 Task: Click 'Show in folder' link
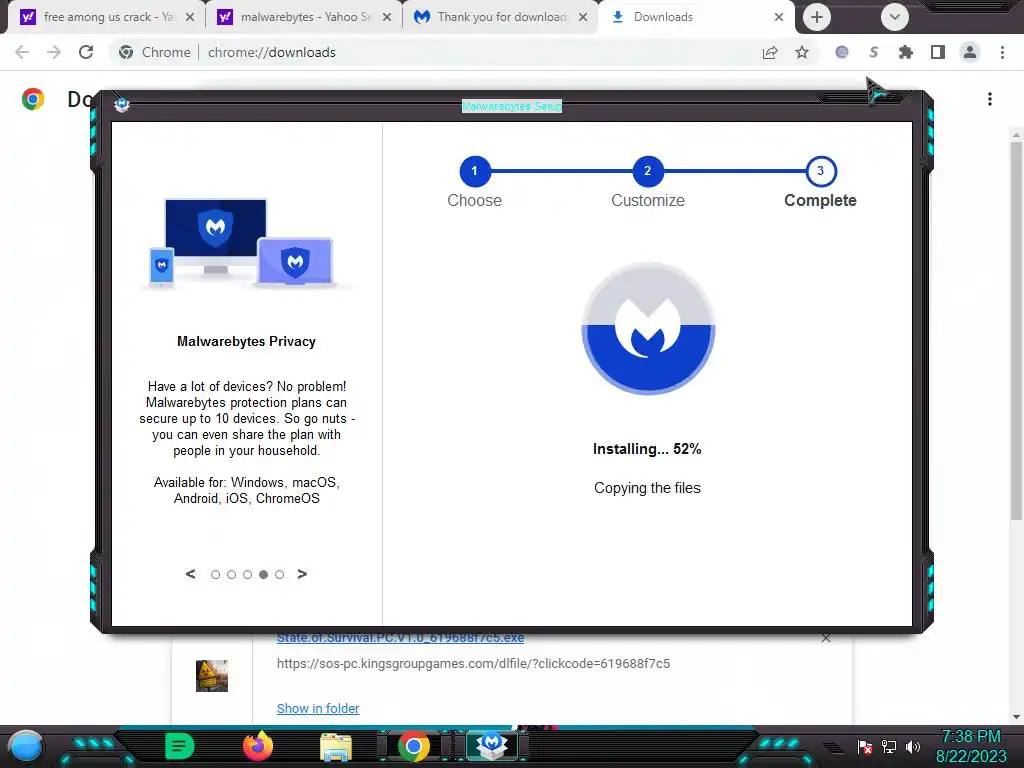tap(318, 709)
